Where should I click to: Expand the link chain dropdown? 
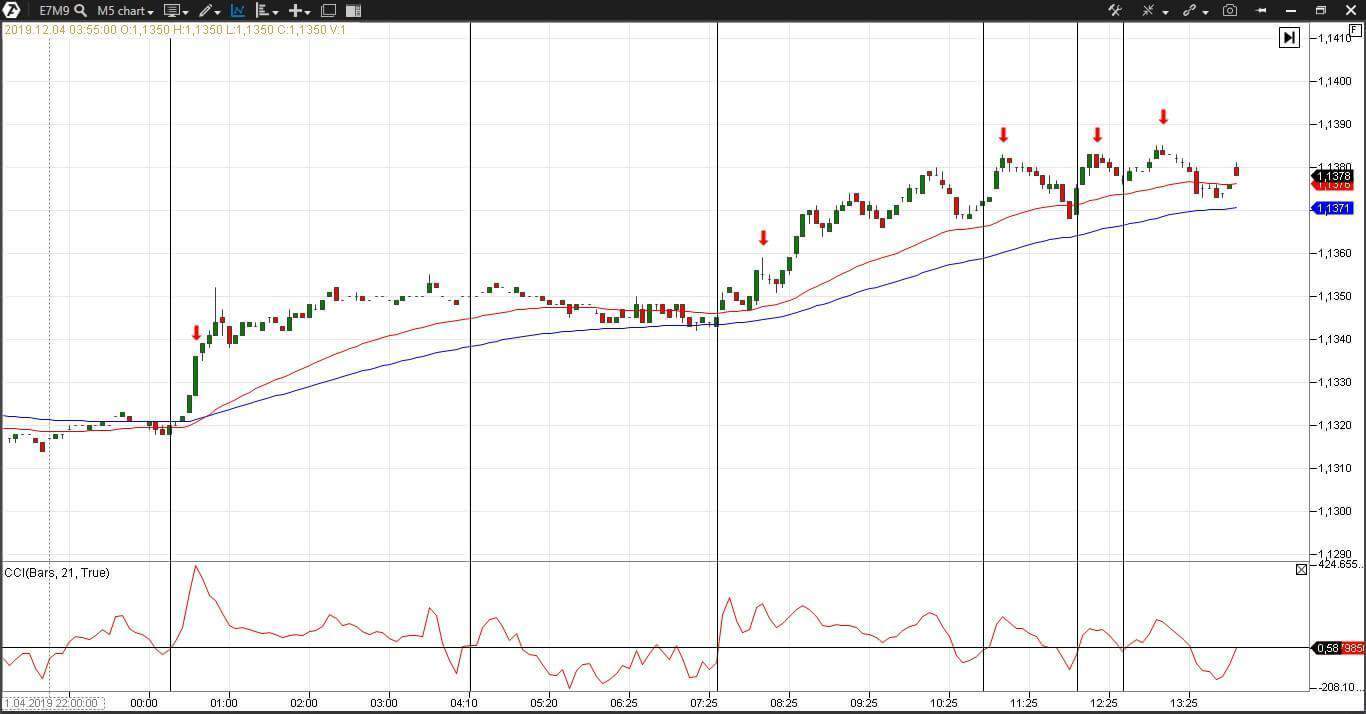[1195, 10]
